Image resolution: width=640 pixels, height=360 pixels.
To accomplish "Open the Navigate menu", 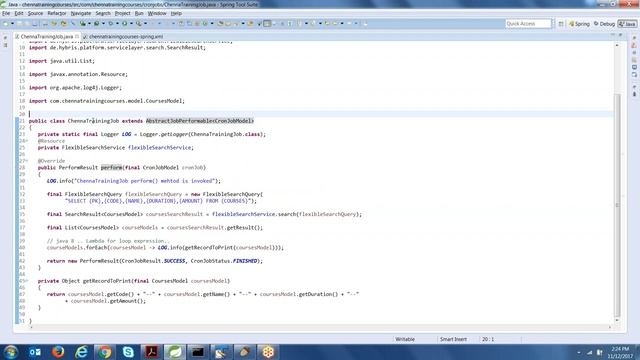I will coord(81,13).
